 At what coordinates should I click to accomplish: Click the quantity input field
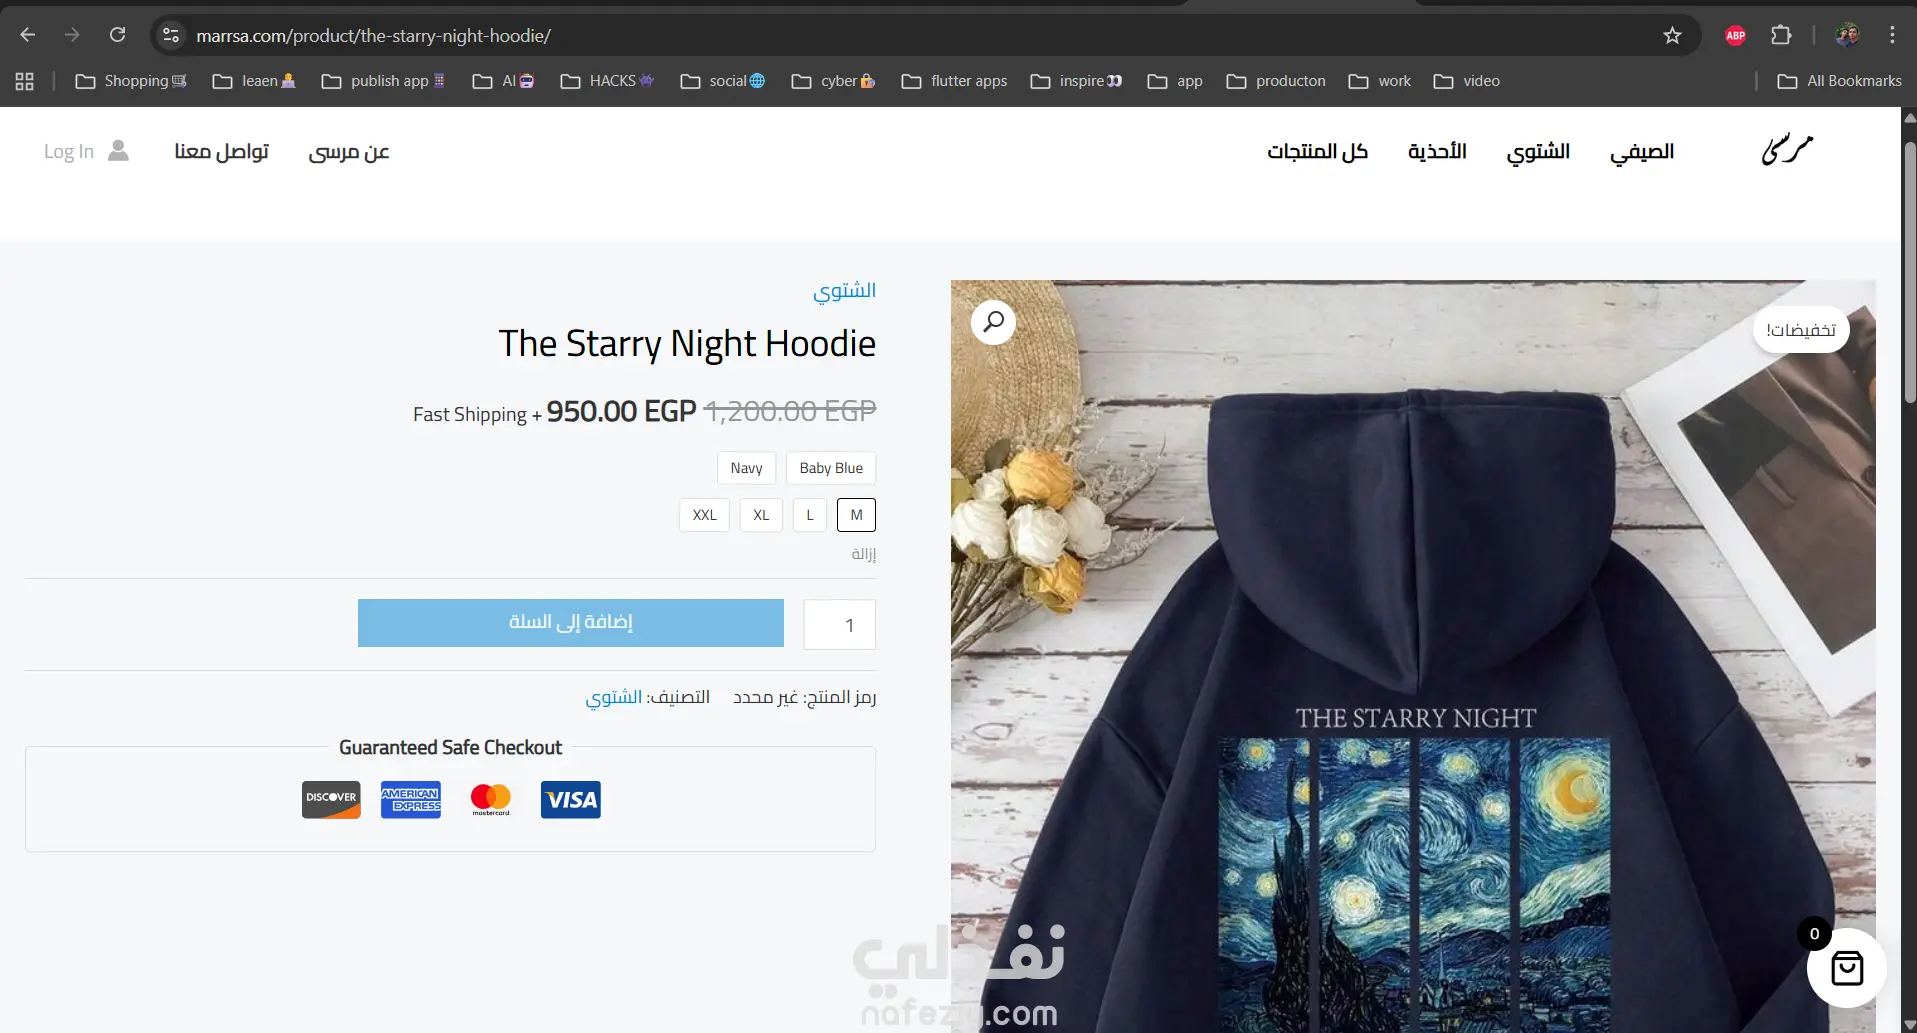point(840,625)
